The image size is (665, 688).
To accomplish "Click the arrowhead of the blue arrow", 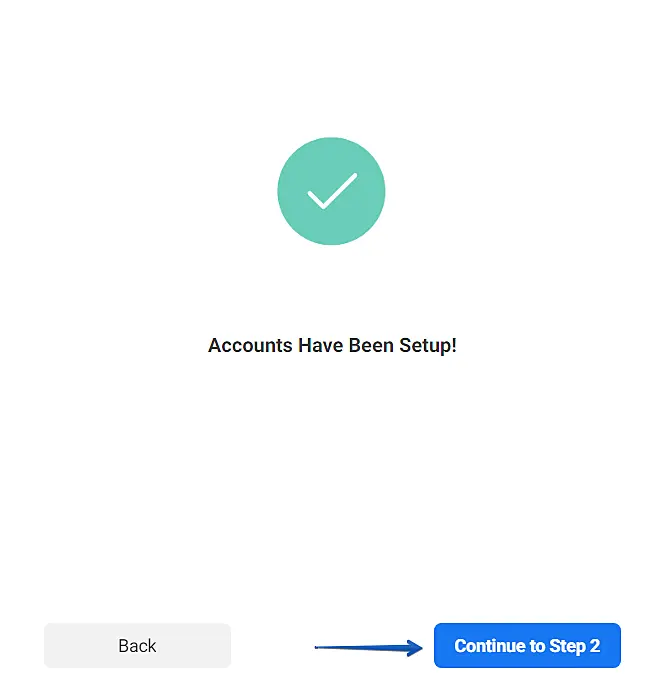I will coord(415,648).
